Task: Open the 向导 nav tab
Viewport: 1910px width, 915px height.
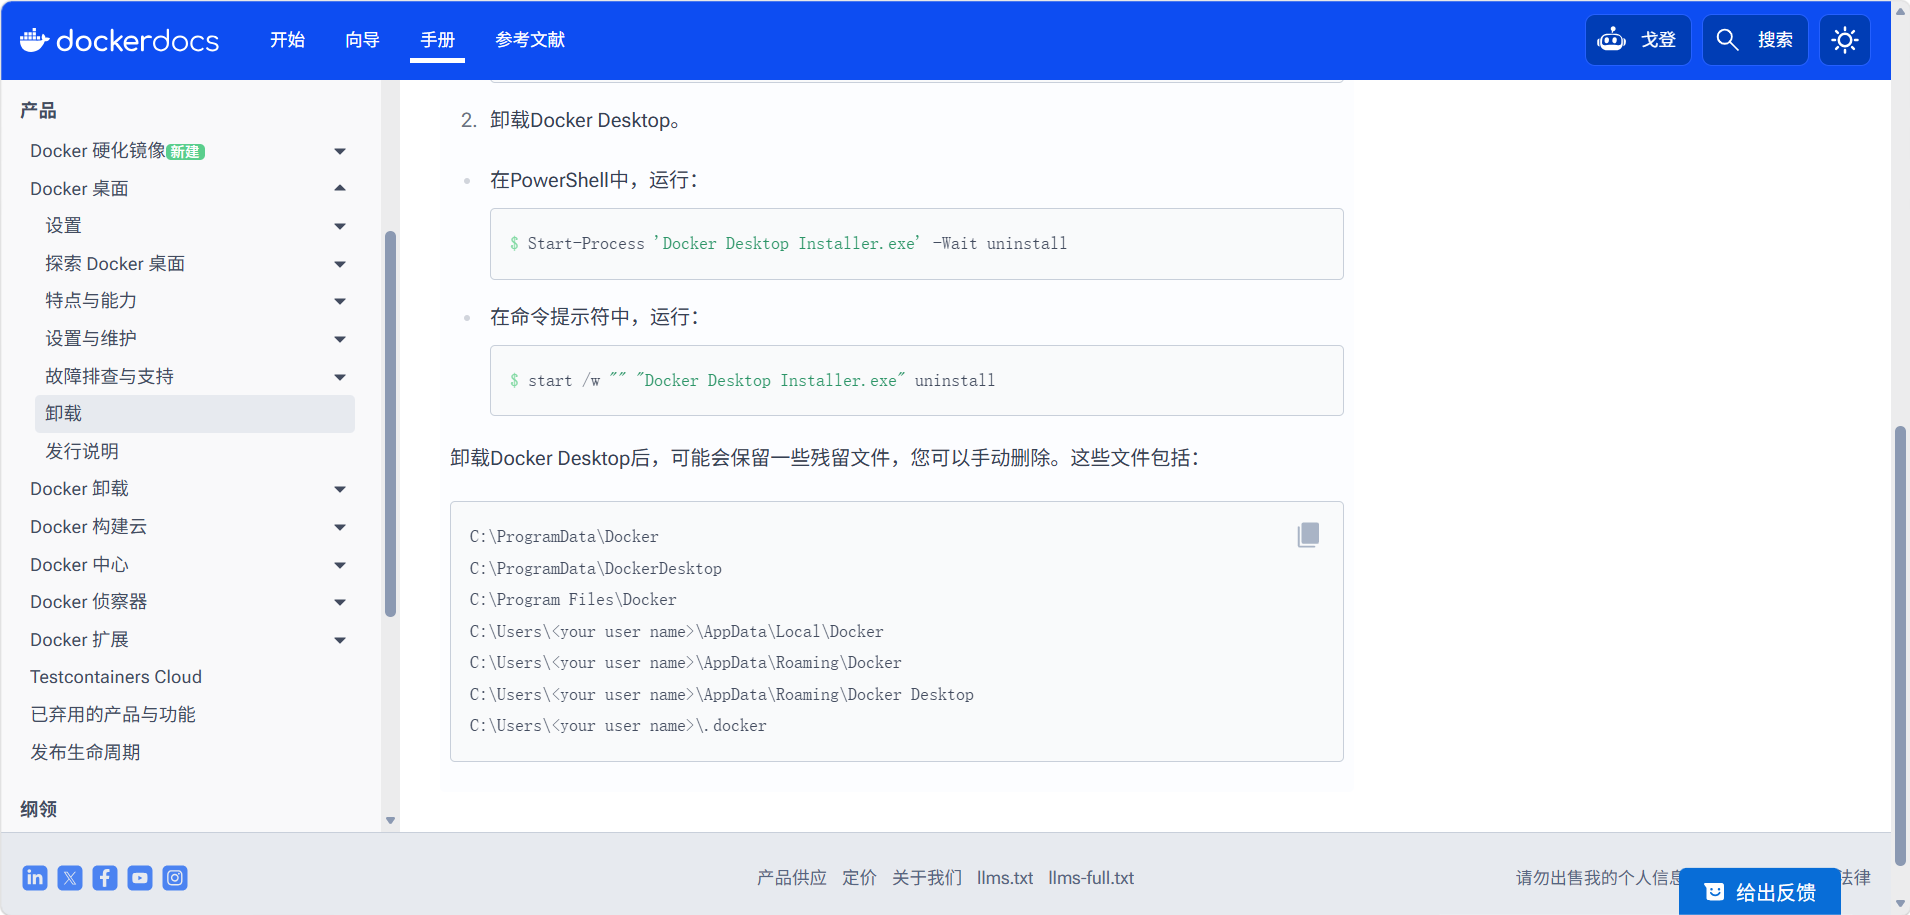Action: (x=362, y=40)
